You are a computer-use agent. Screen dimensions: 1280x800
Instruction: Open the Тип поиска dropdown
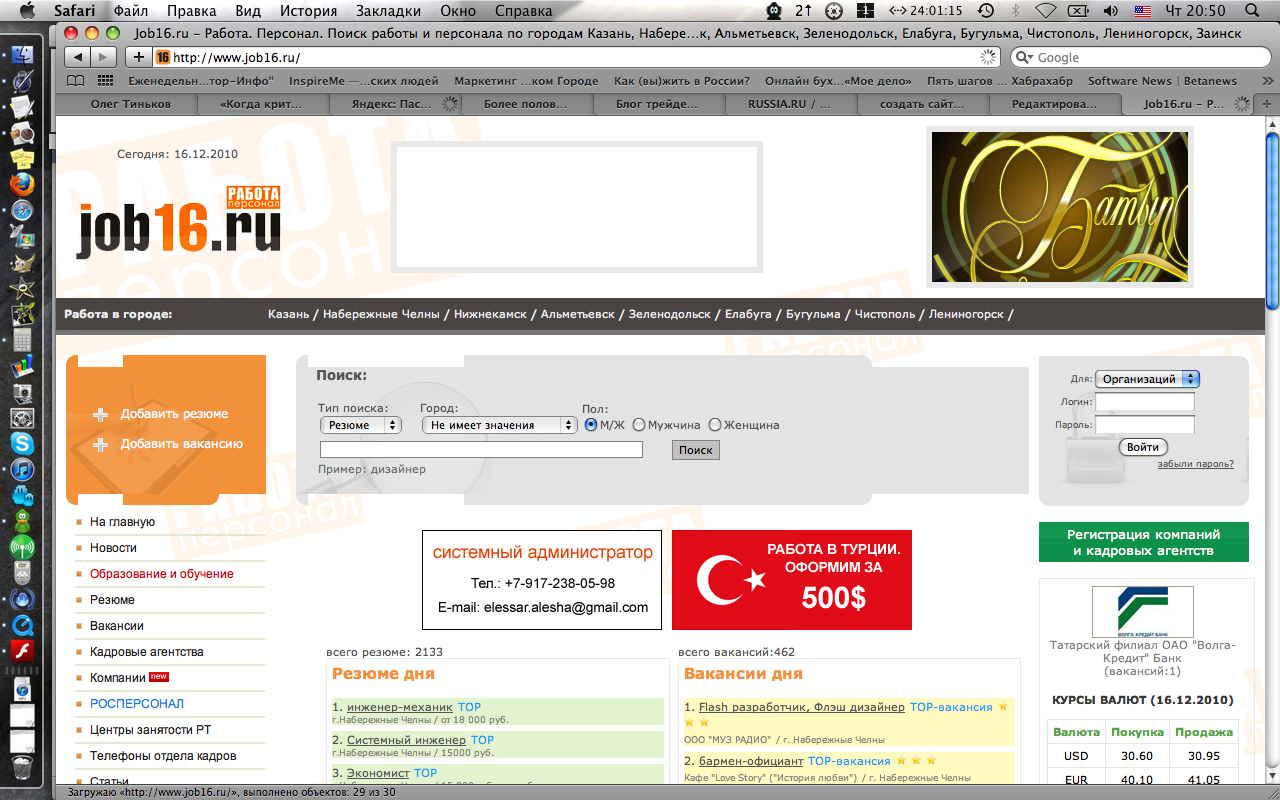(x=360, y=425)
